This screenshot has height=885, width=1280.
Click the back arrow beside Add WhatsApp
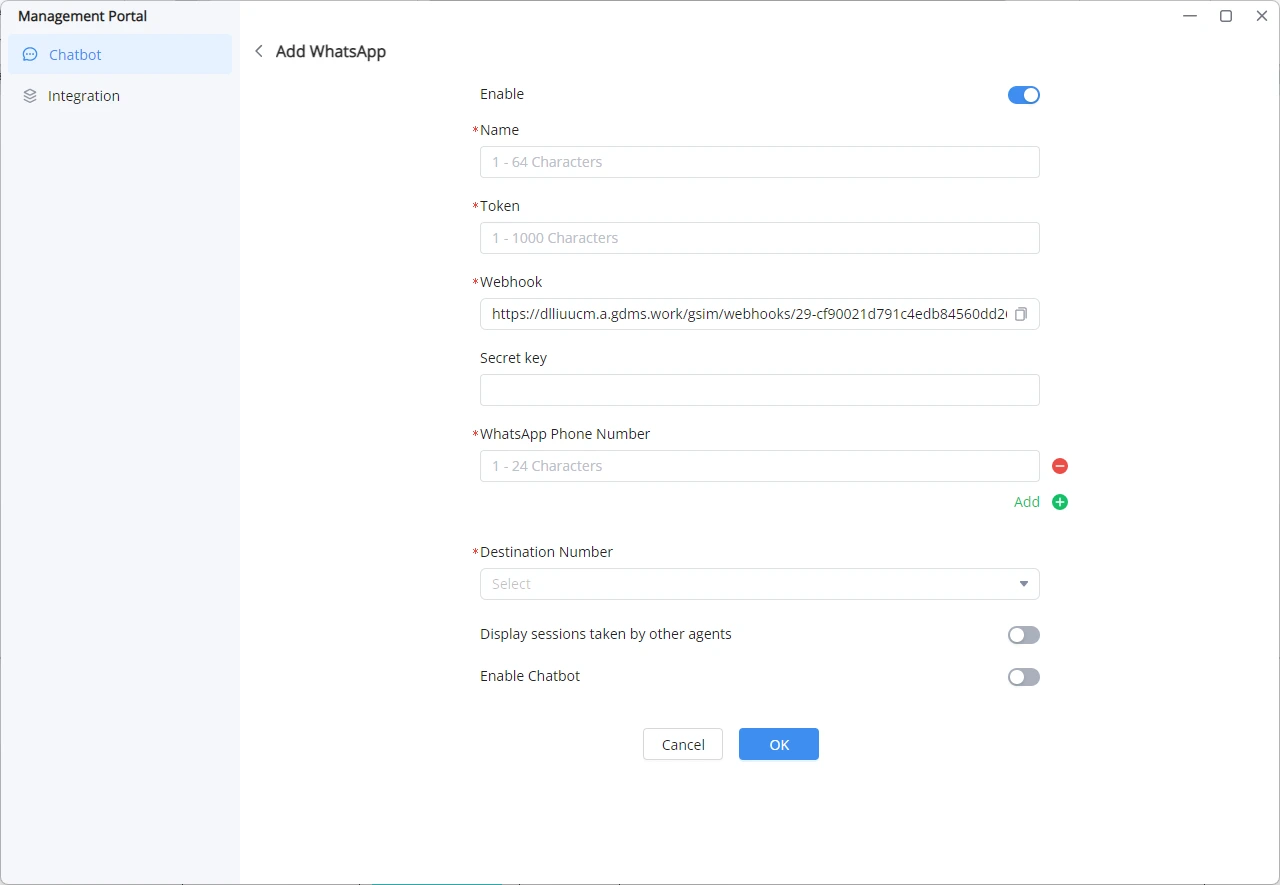coord(259,51)
